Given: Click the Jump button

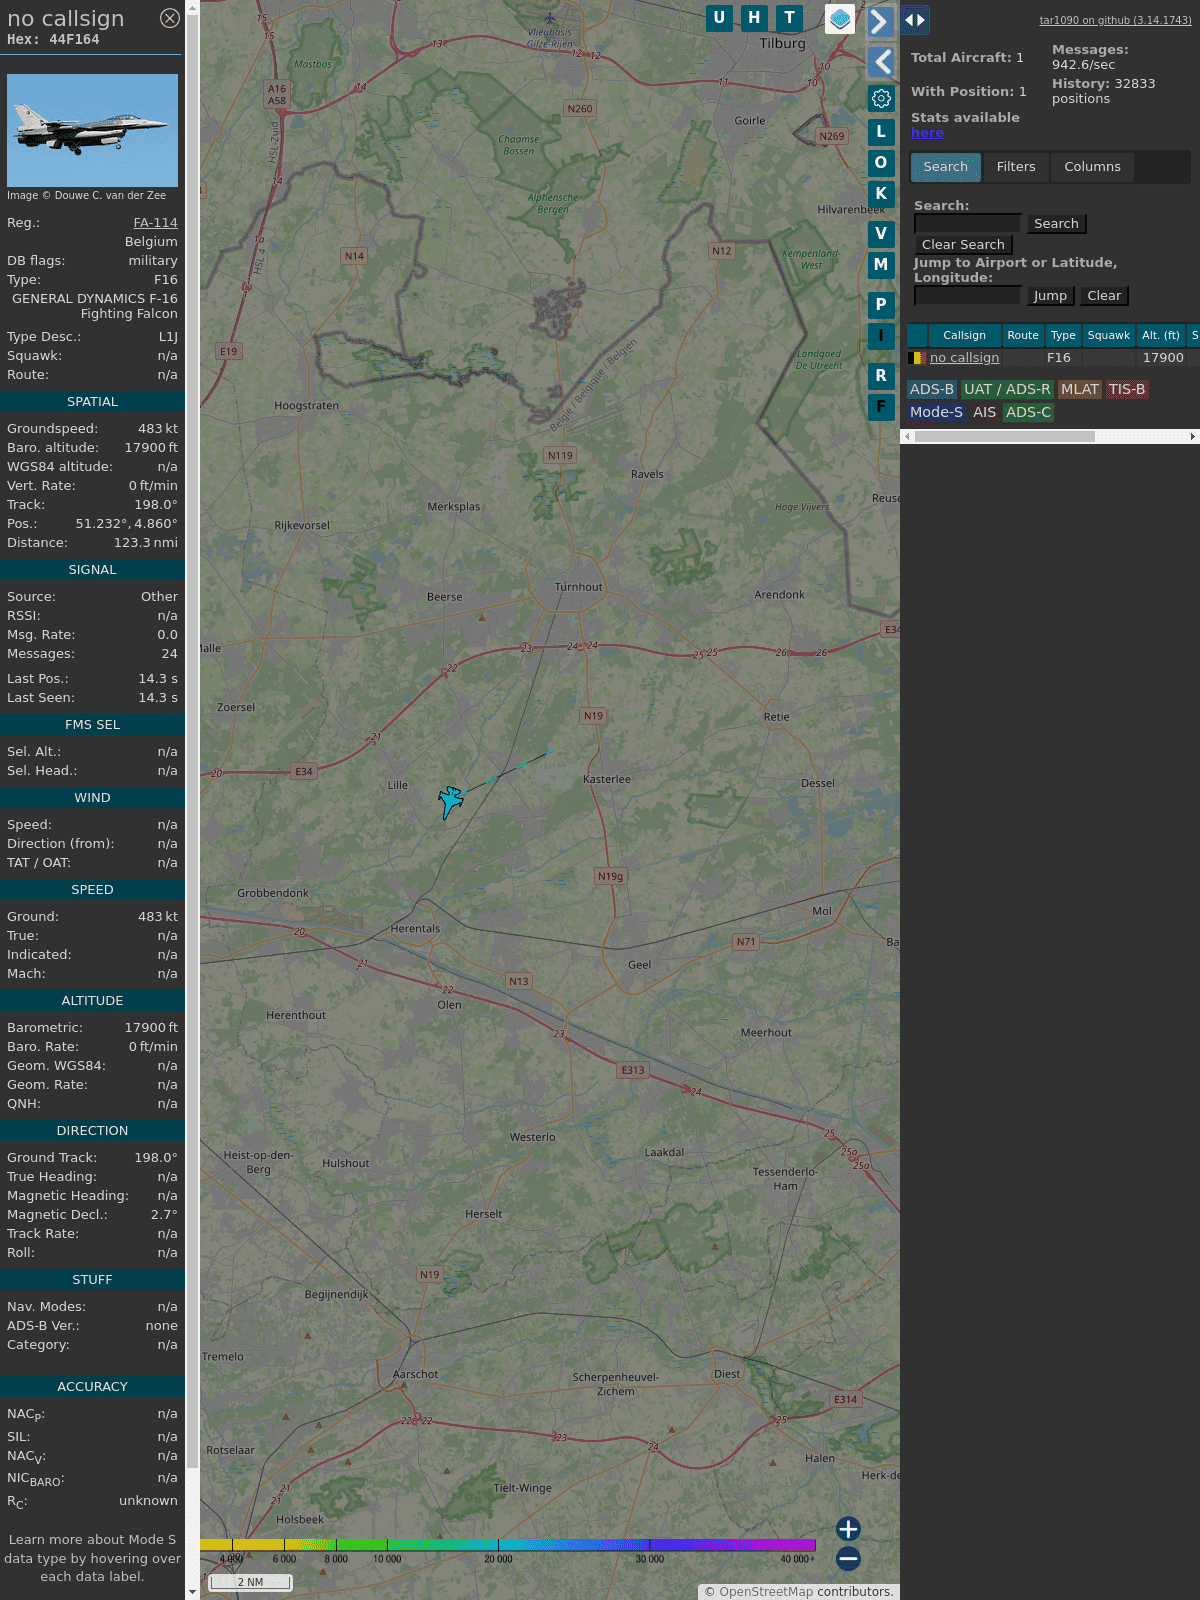Looking at the screenshot, I should [x=1050, y=296].
